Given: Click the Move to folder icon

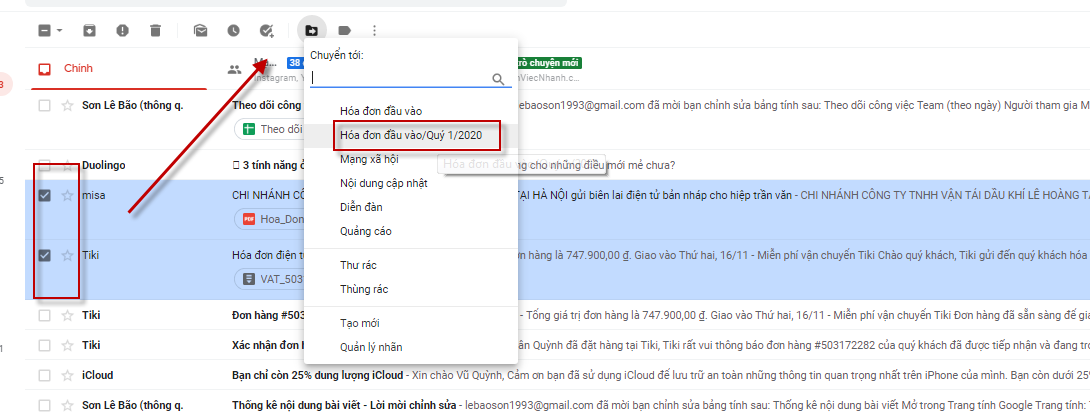Looking at the screenshot, I should [x=311, y=31].
